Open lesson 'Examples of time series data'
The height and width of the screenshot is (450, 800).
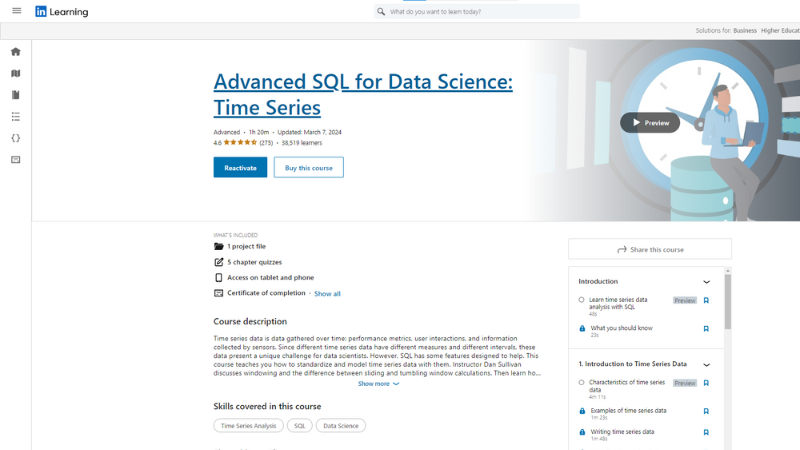pyautogui.click(x=628, y=410)
